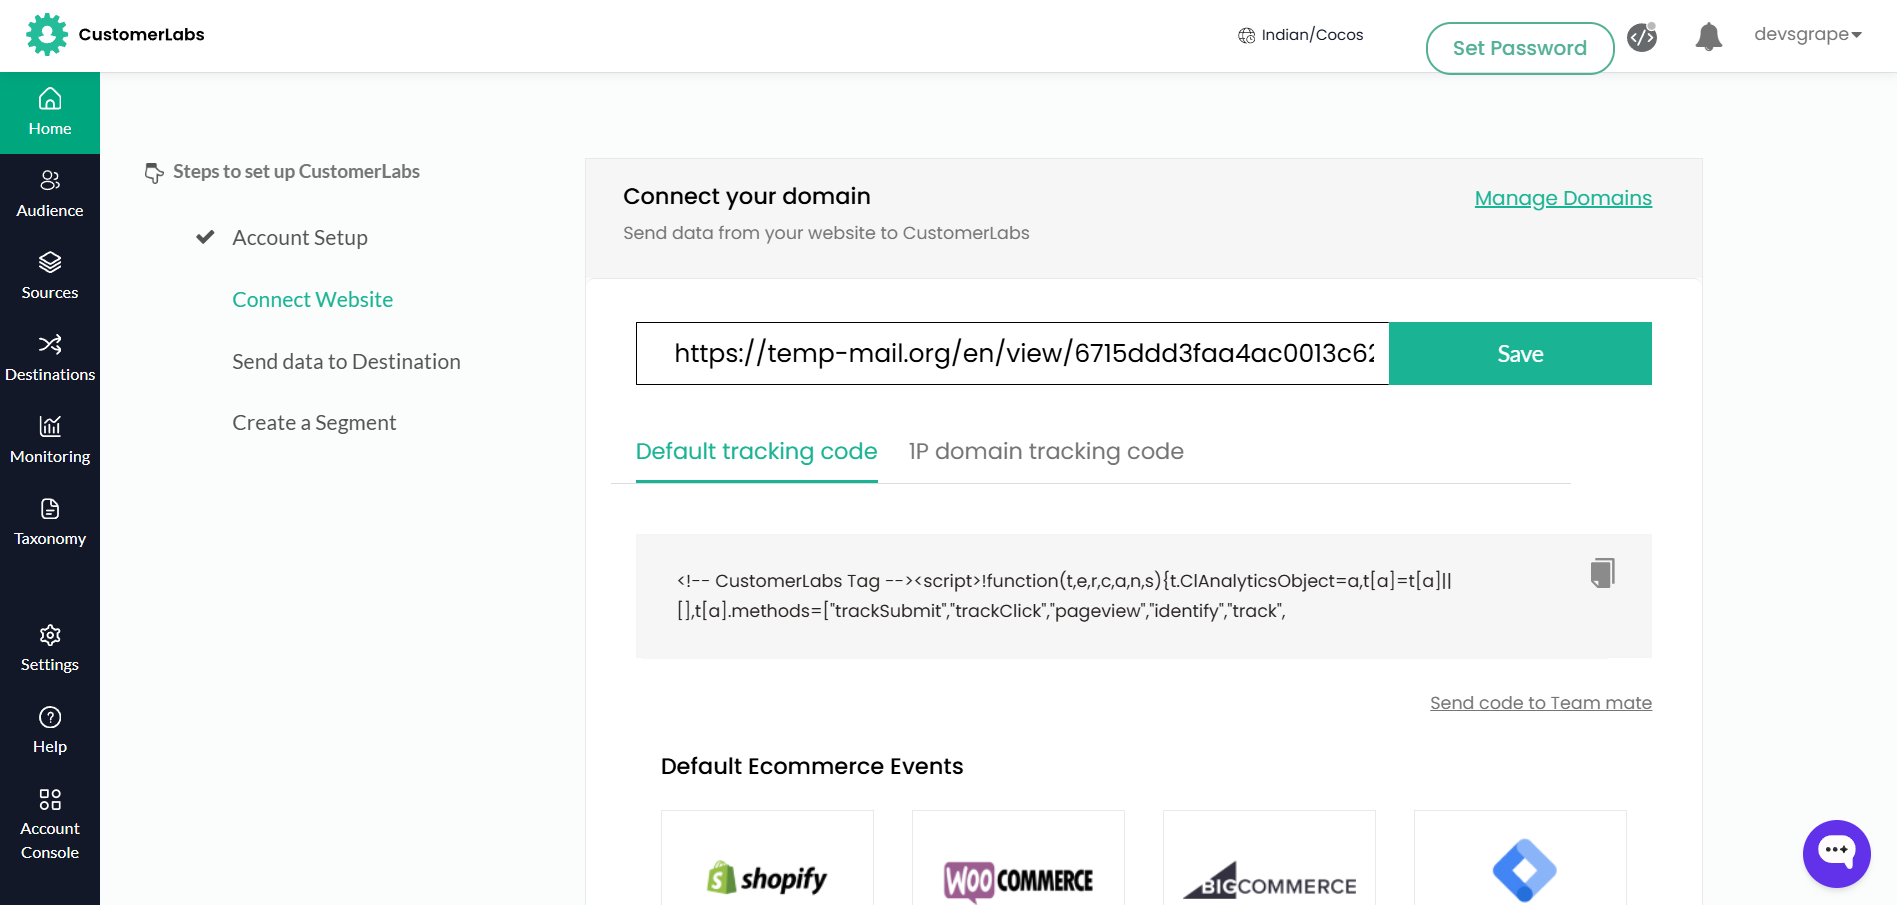Open the Audience section in sidebar
The width and height of the screenshot is (1897, 905).
[50, 194]
